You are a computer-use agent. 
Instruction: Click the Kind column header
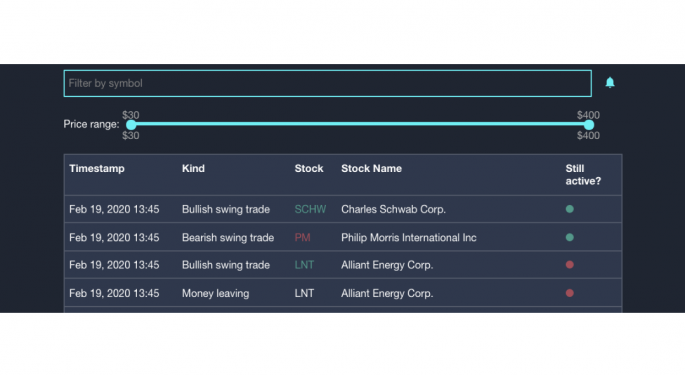[193, 168]
